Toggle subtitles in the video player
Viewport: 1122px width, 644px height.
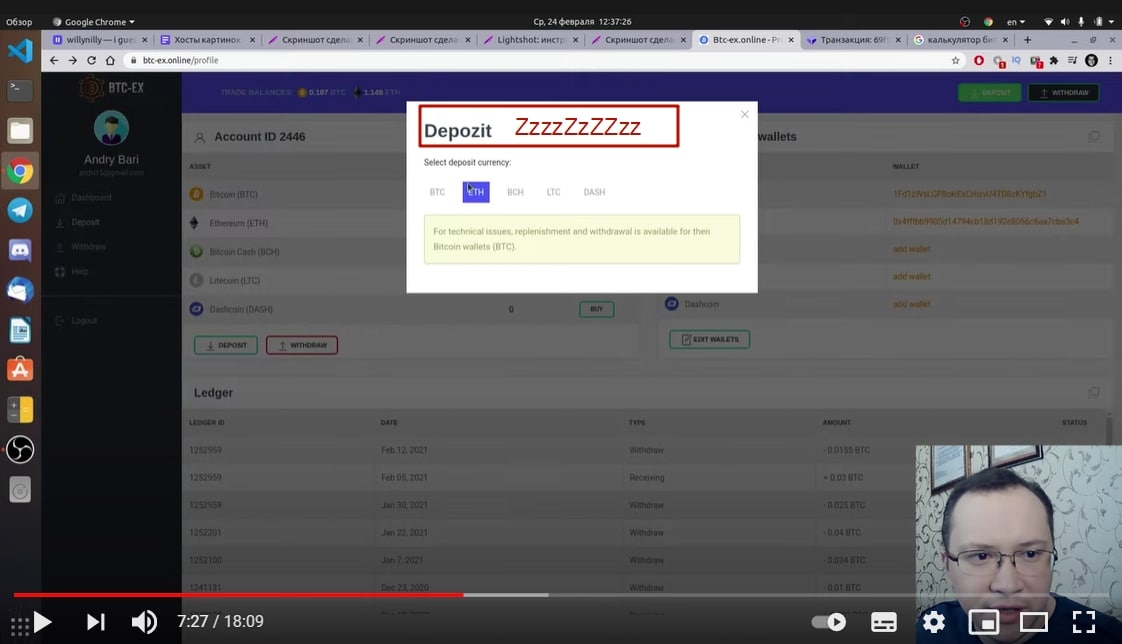(x=884, y=622)
